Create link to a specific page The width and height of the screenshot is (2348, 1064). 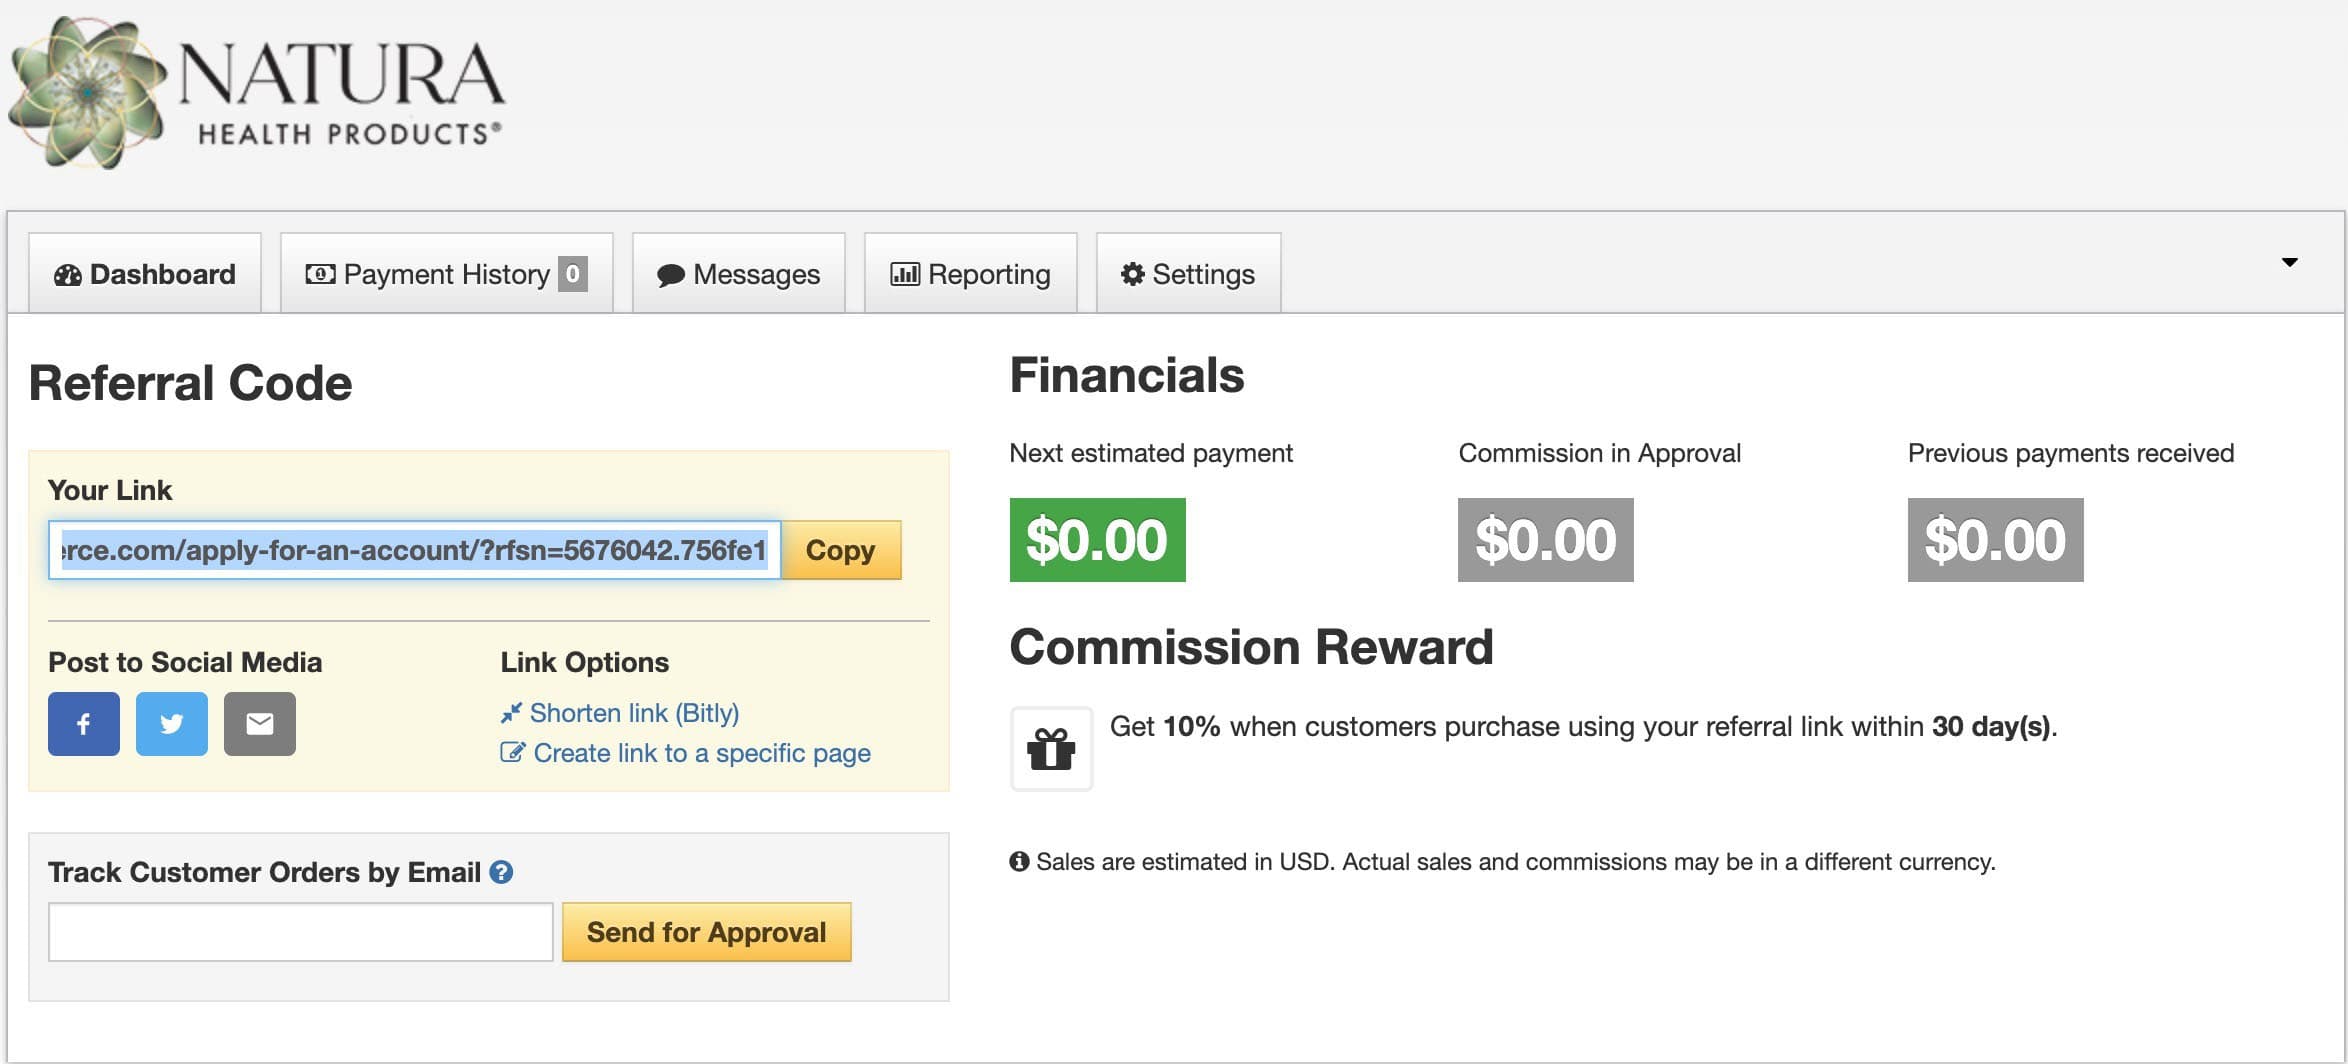pos(701,753)
